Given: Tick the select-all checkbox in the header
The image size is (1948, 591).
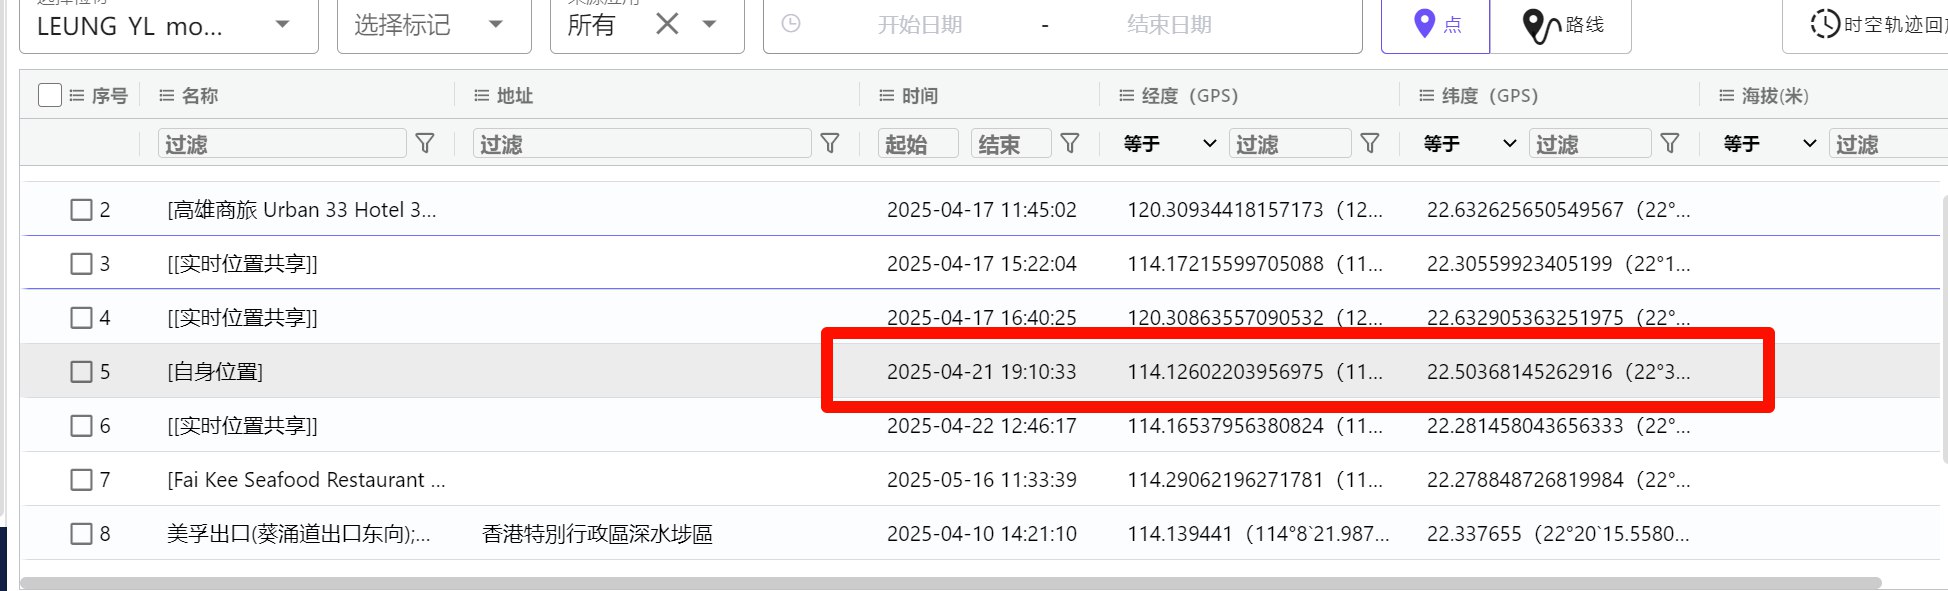Looking at the screenshot, I should [x=50, y=96].
